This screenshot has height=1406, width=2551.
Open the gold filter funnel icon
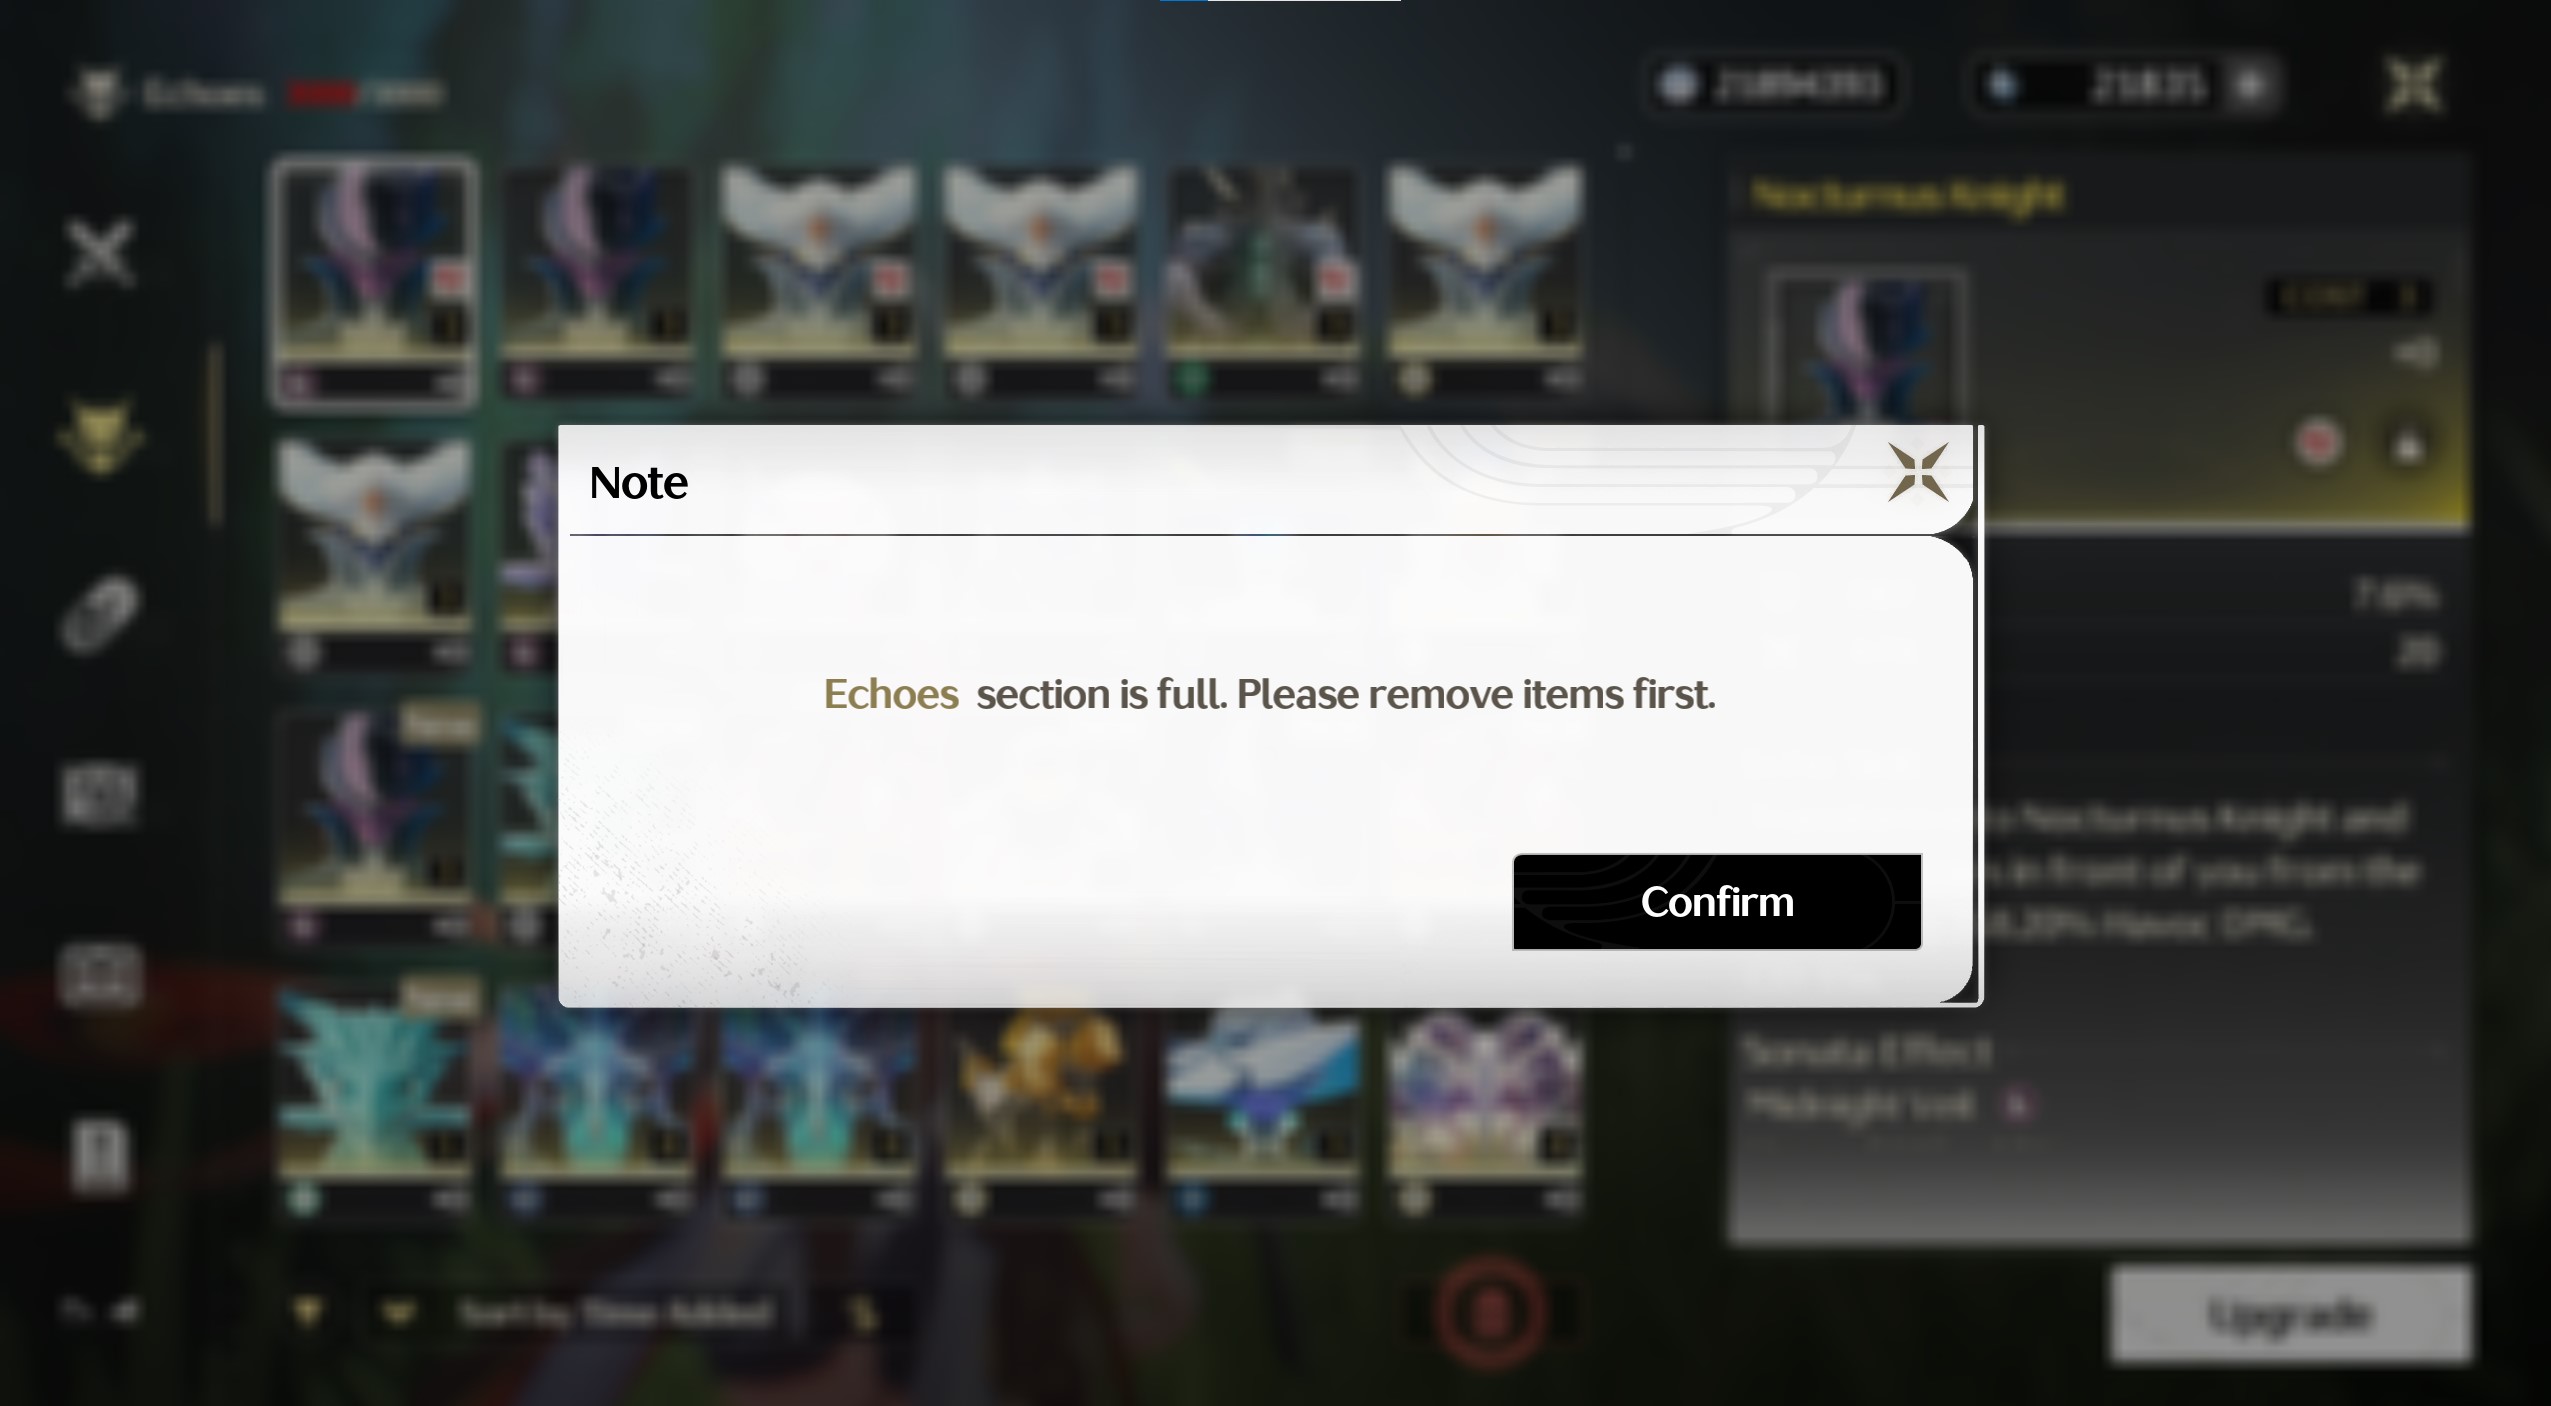[308, 1312]
